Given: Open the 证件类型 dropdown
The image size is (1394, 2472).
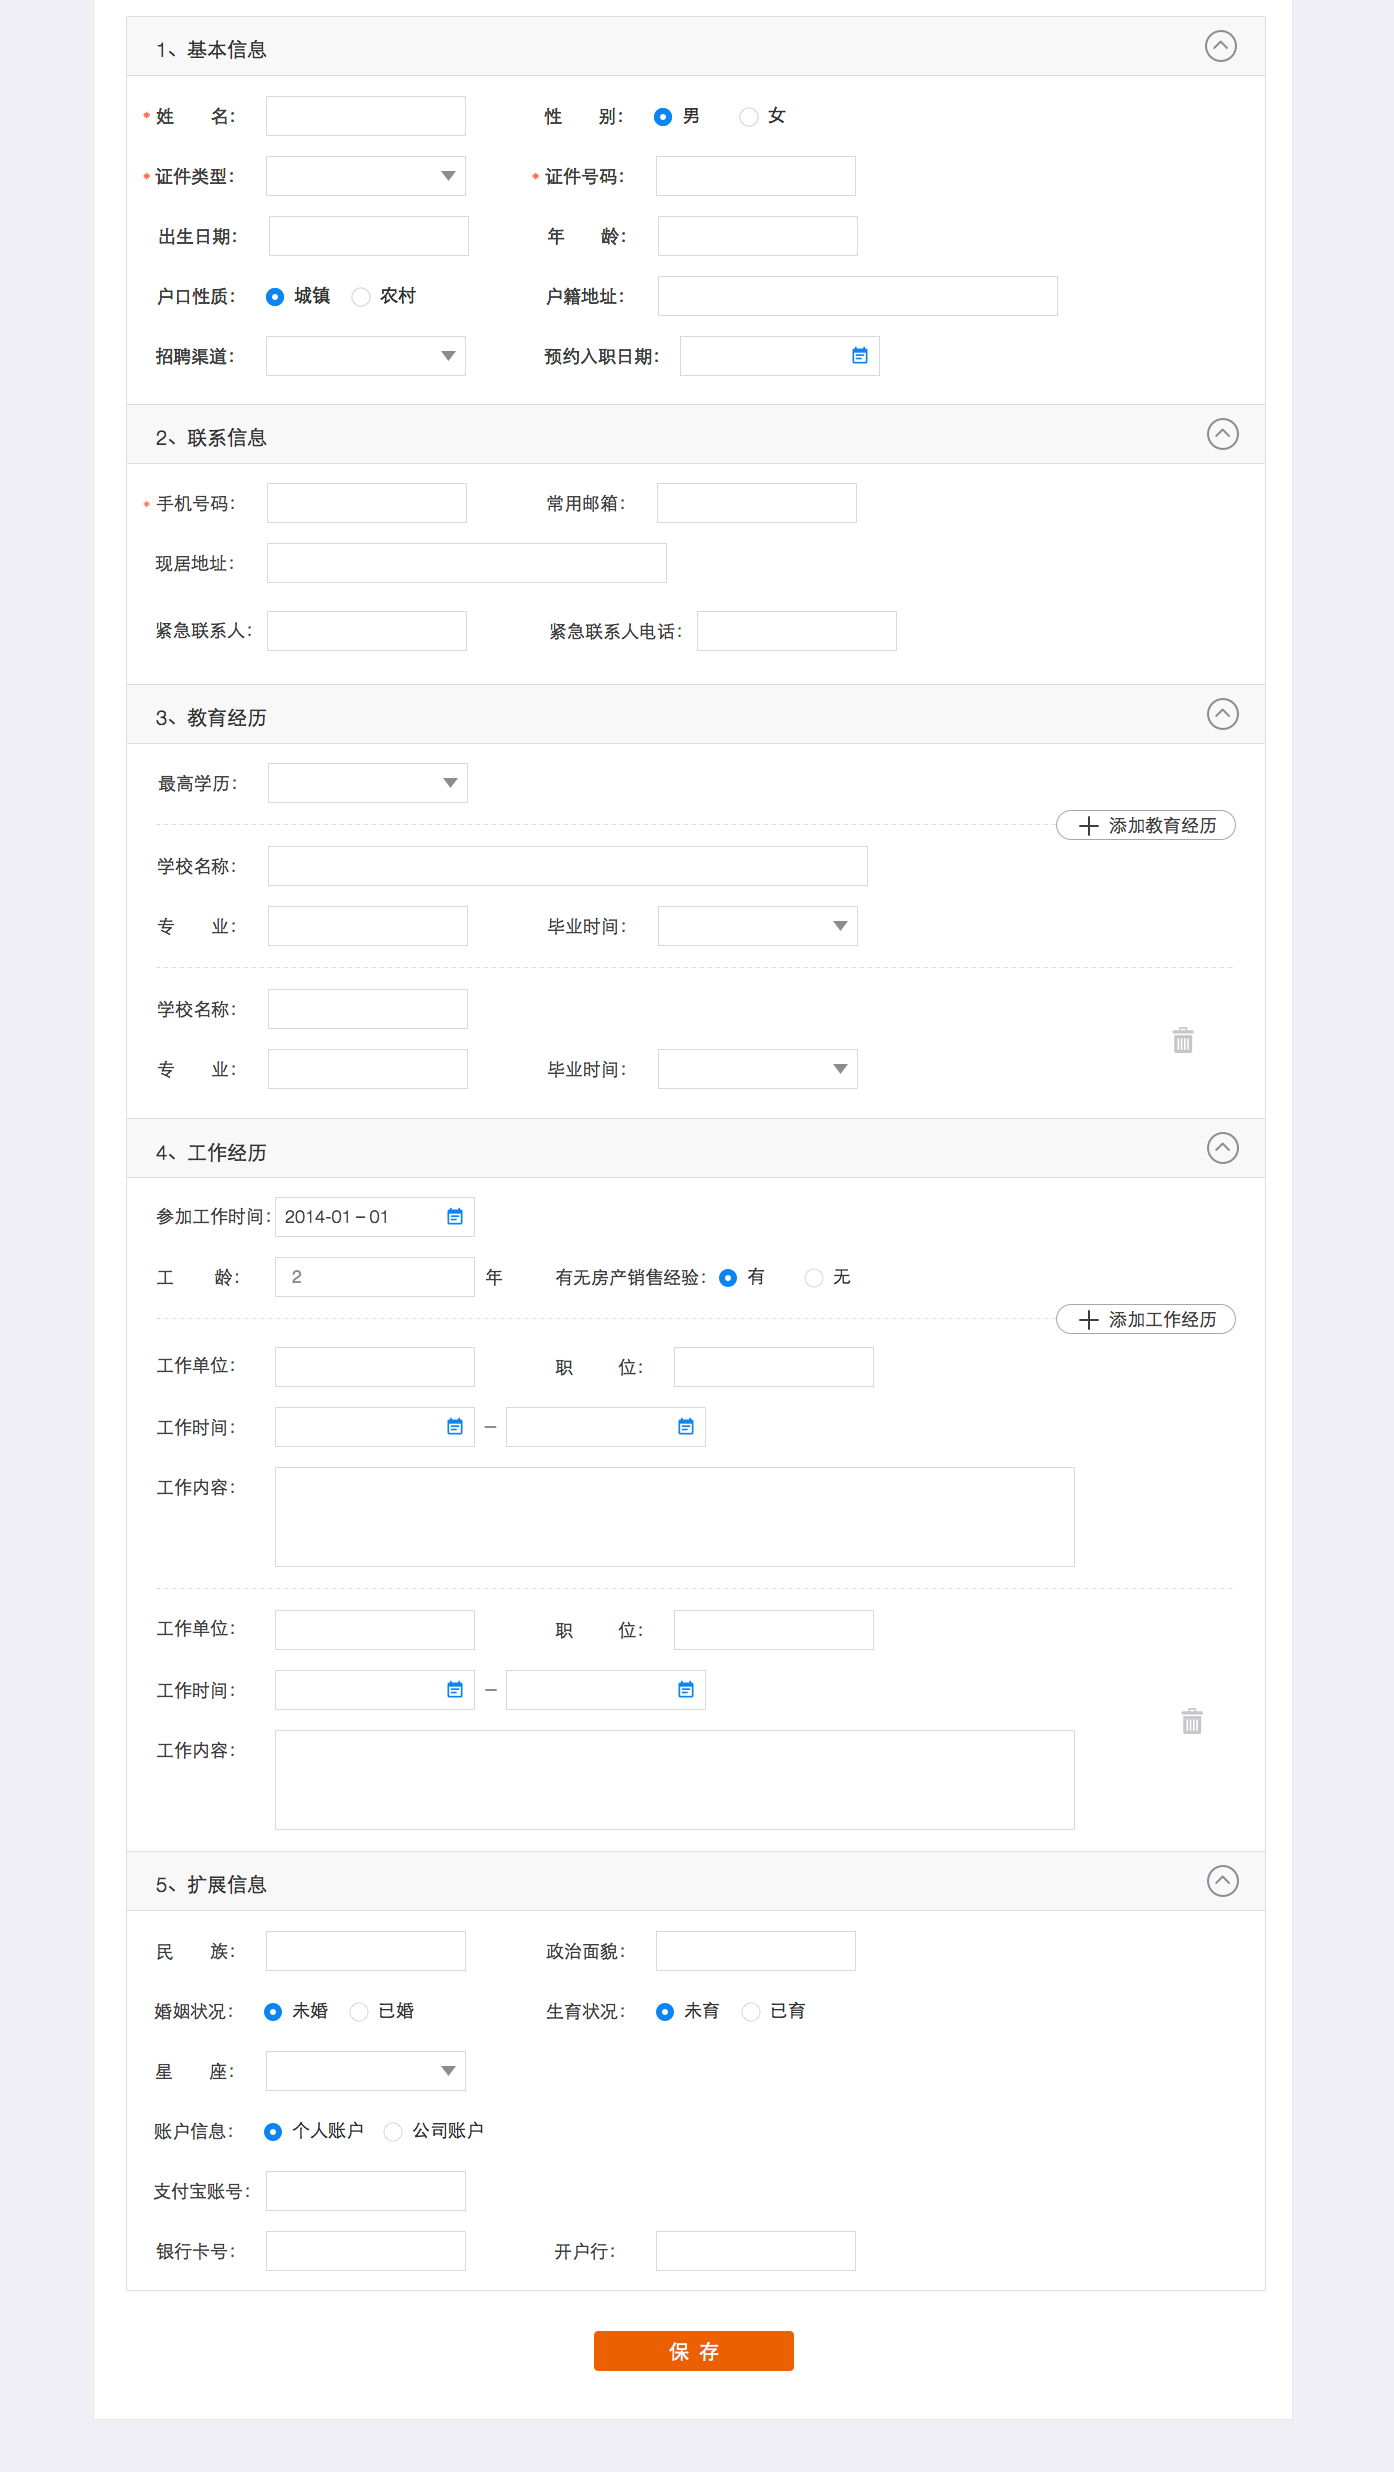Looking at the screenshot, I should point(366,176).
